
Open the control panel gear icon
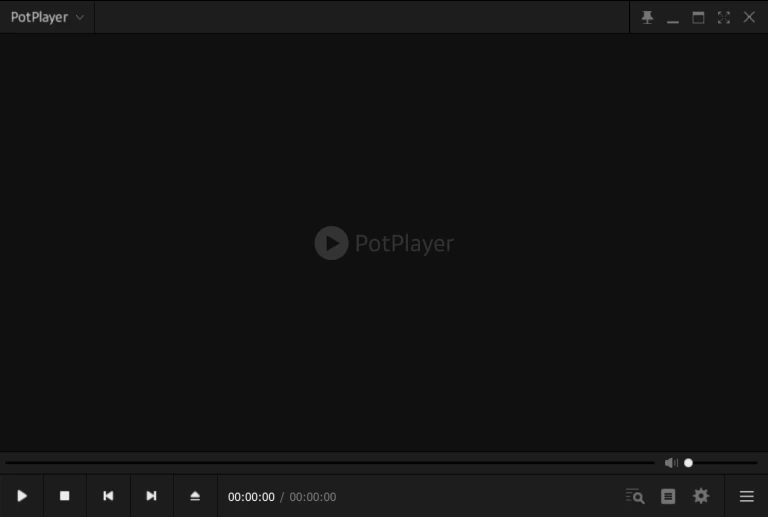tap(701, 496)
